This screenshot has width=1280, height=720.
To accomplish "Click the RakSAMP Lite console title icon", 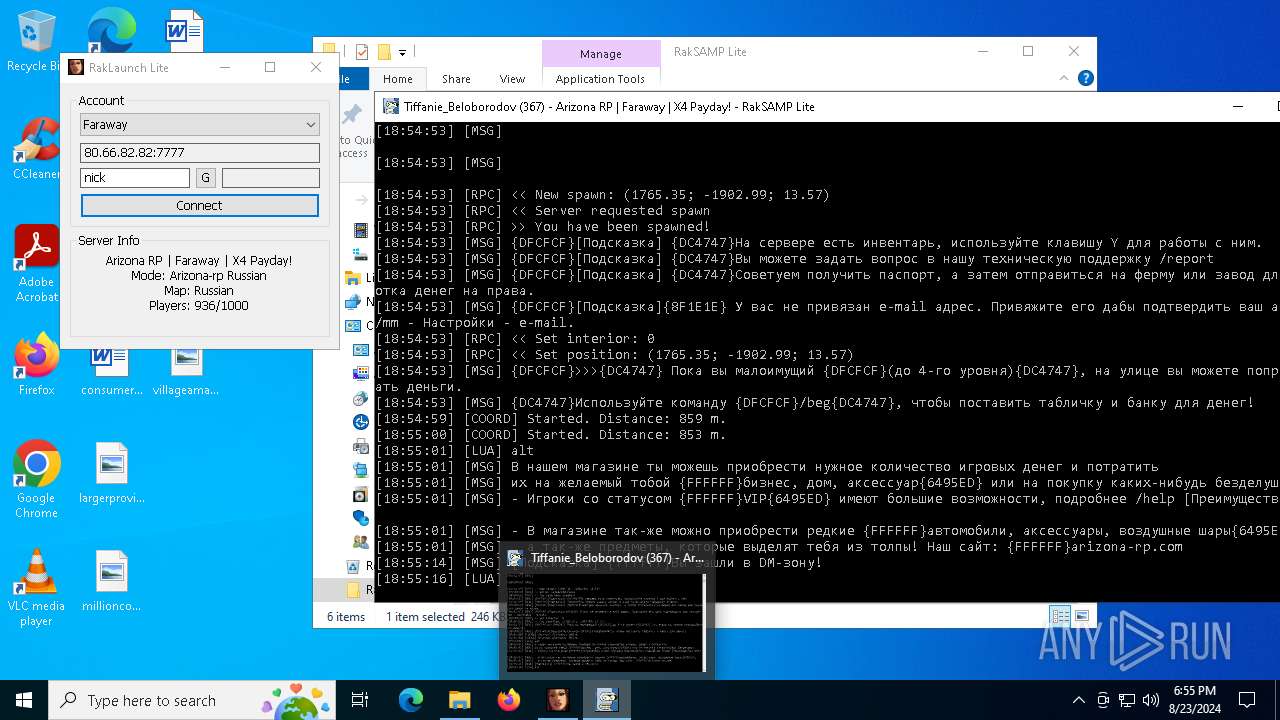I will [389, 106].
